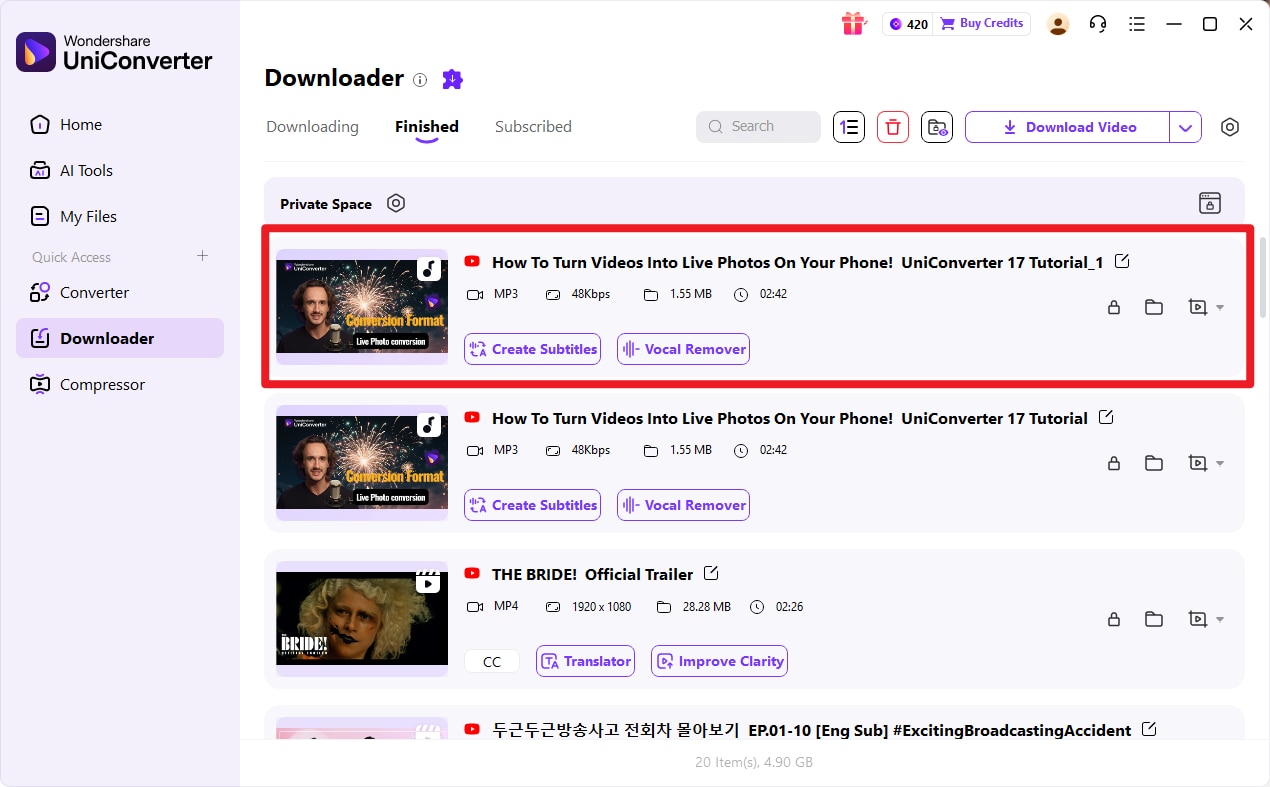Show hidden files via the folder-eye icon
This screenshot has height=787, width=1270.
pos(936,127)
